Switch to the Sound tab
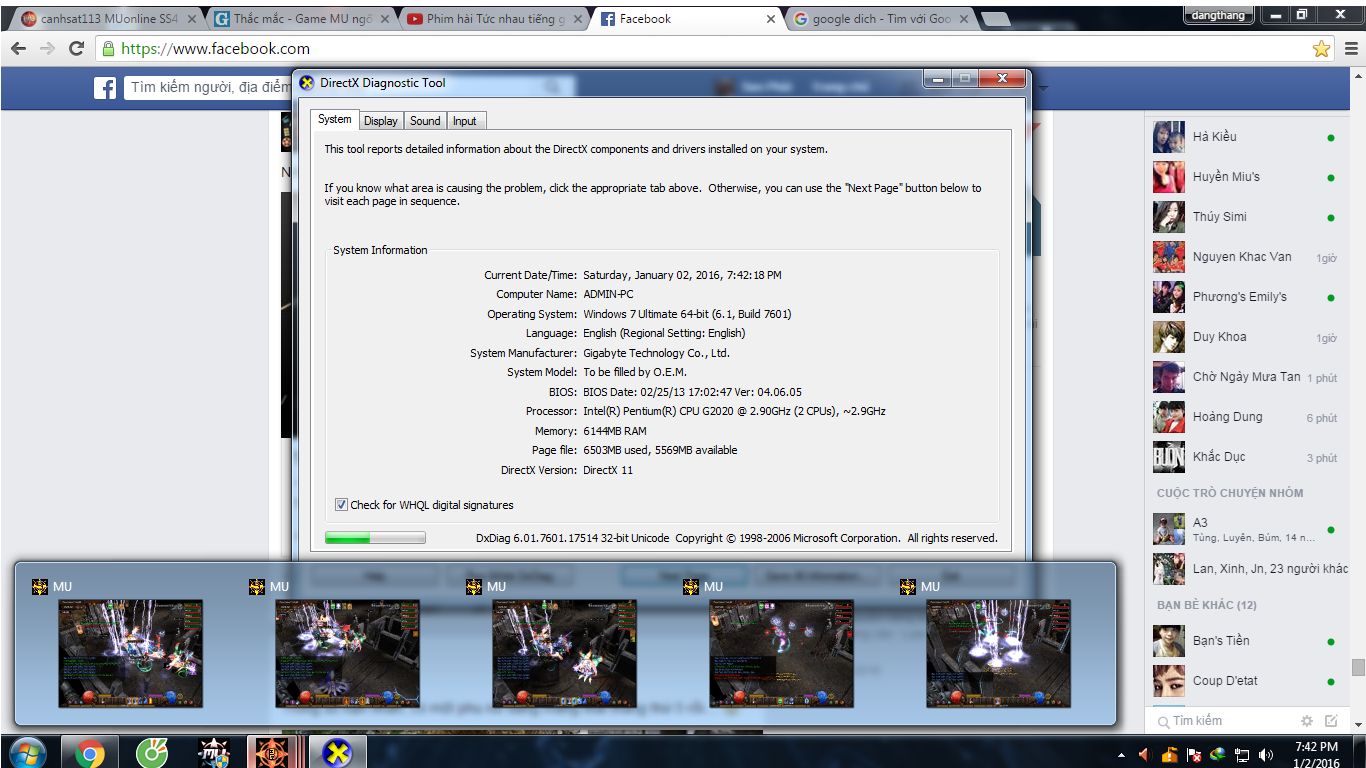Screen dimensions: 1366x768 (x=425, y=121)
